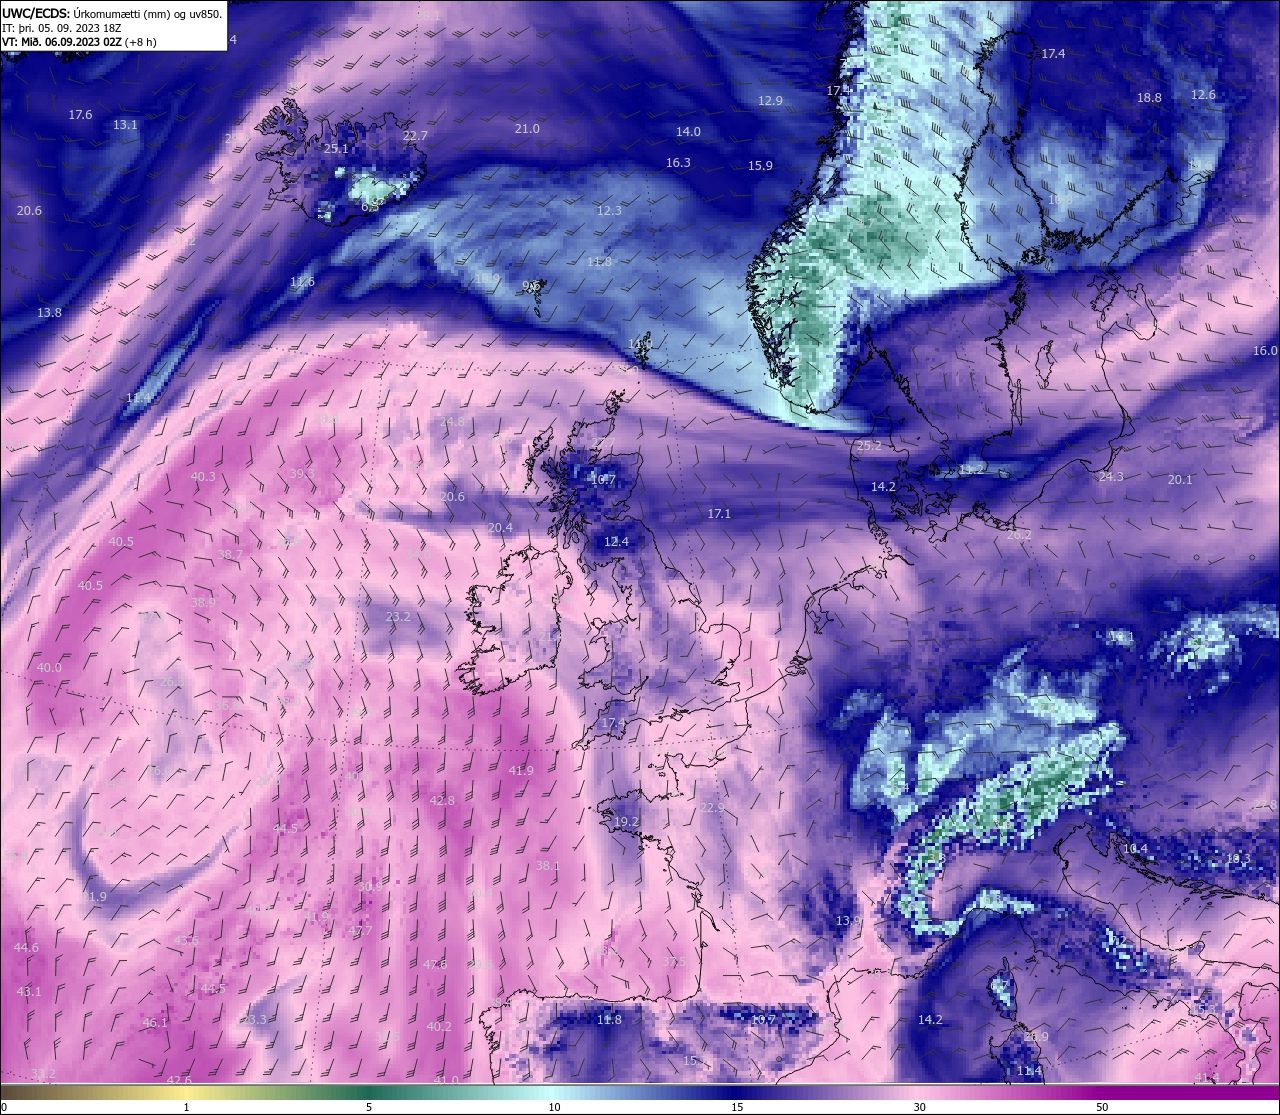Click the map value 23.2
The height and width of the screenshot is (1115, 1280).
398,617
